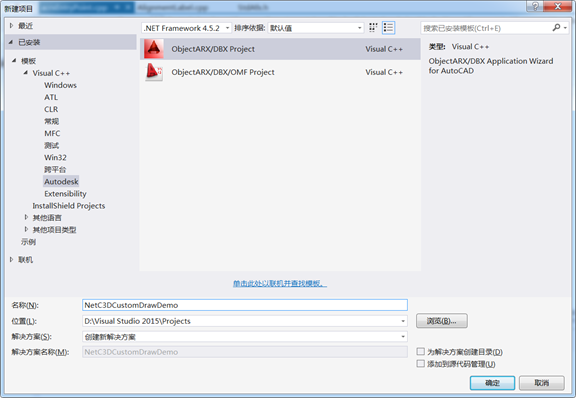Select the 常规 template category
Screen dimensions: 576x398
[x=51, y=121]
